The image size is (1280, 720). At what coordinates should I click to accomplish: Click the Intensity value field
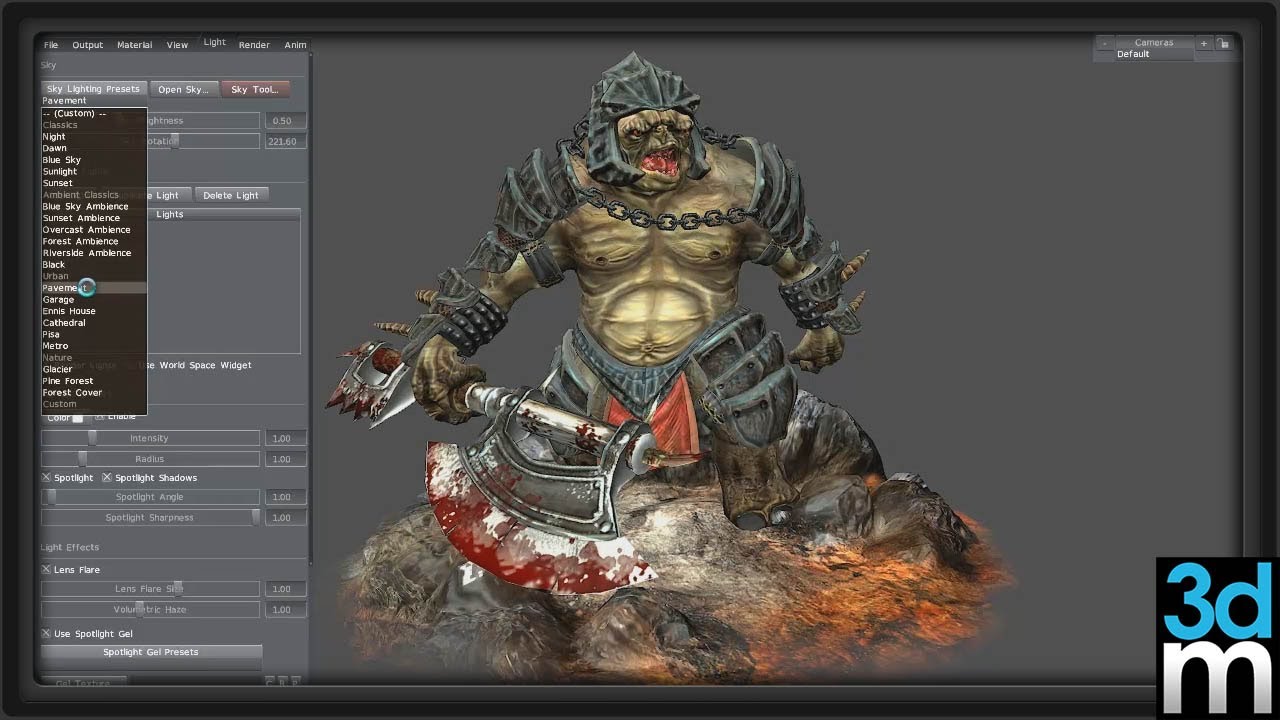284,438
